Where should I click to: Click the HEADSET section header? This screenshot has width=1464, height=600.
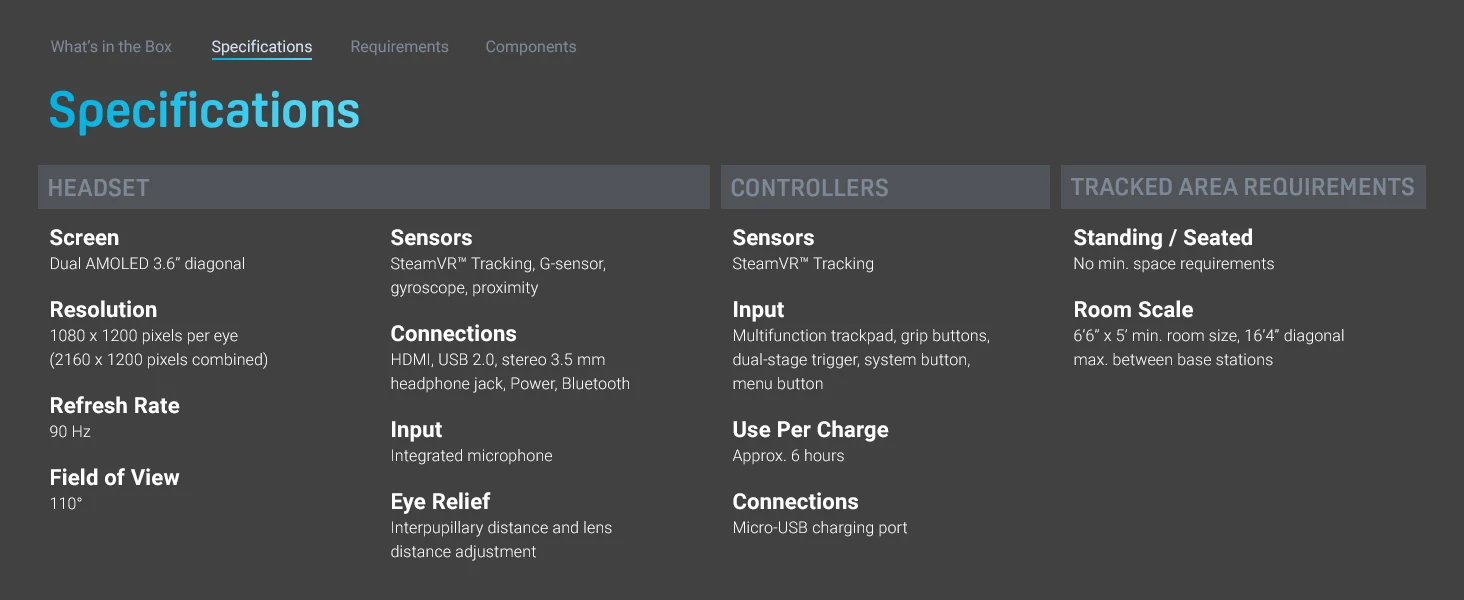click(x=99, y=188)
